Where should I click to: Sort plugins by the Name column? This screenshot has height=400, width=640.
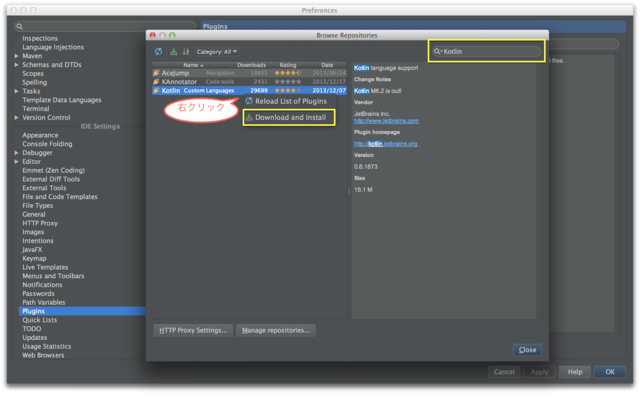pos(193,65)
